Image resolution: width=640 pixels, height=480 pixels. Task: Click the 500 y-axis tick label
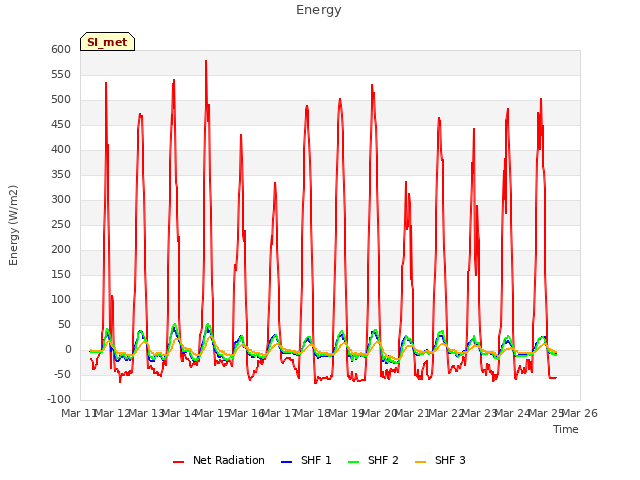pos(61,100)
